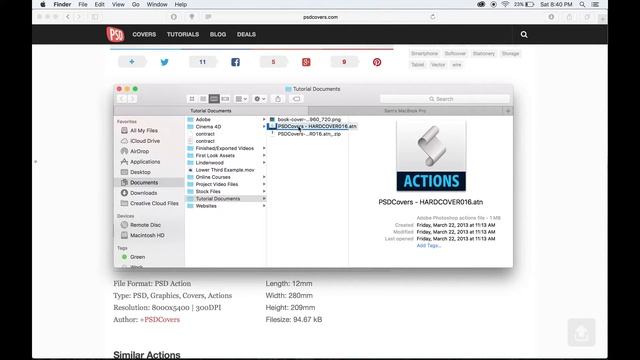The width and height of the screenshot is (640, 360).
Task: Click the Spotlight search icon in menu bar
Action: (582, 4)
